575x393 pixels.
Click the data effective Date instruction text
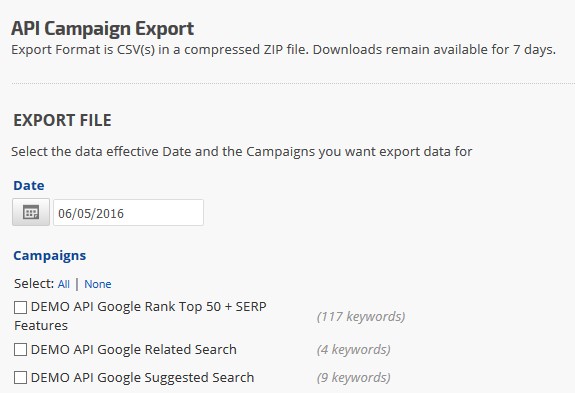[x=242, y=152]
